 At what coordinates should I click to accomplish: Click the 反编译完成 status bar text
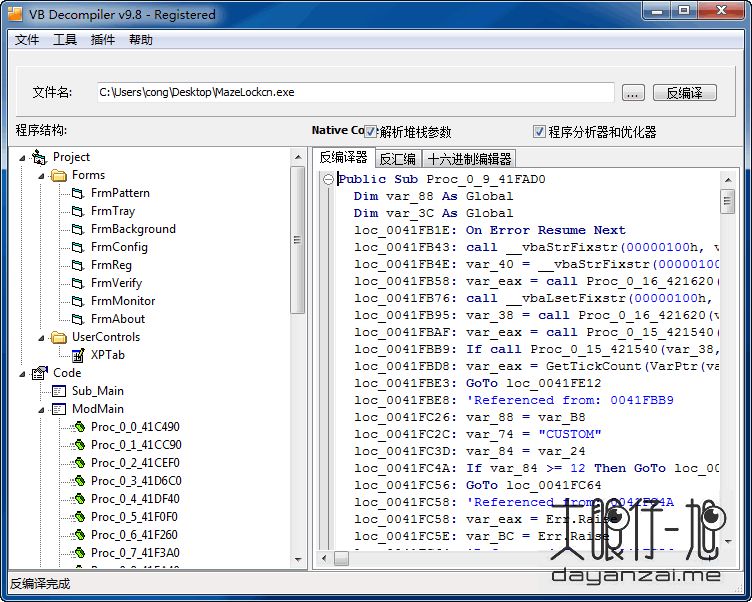(x=40, y=584)
